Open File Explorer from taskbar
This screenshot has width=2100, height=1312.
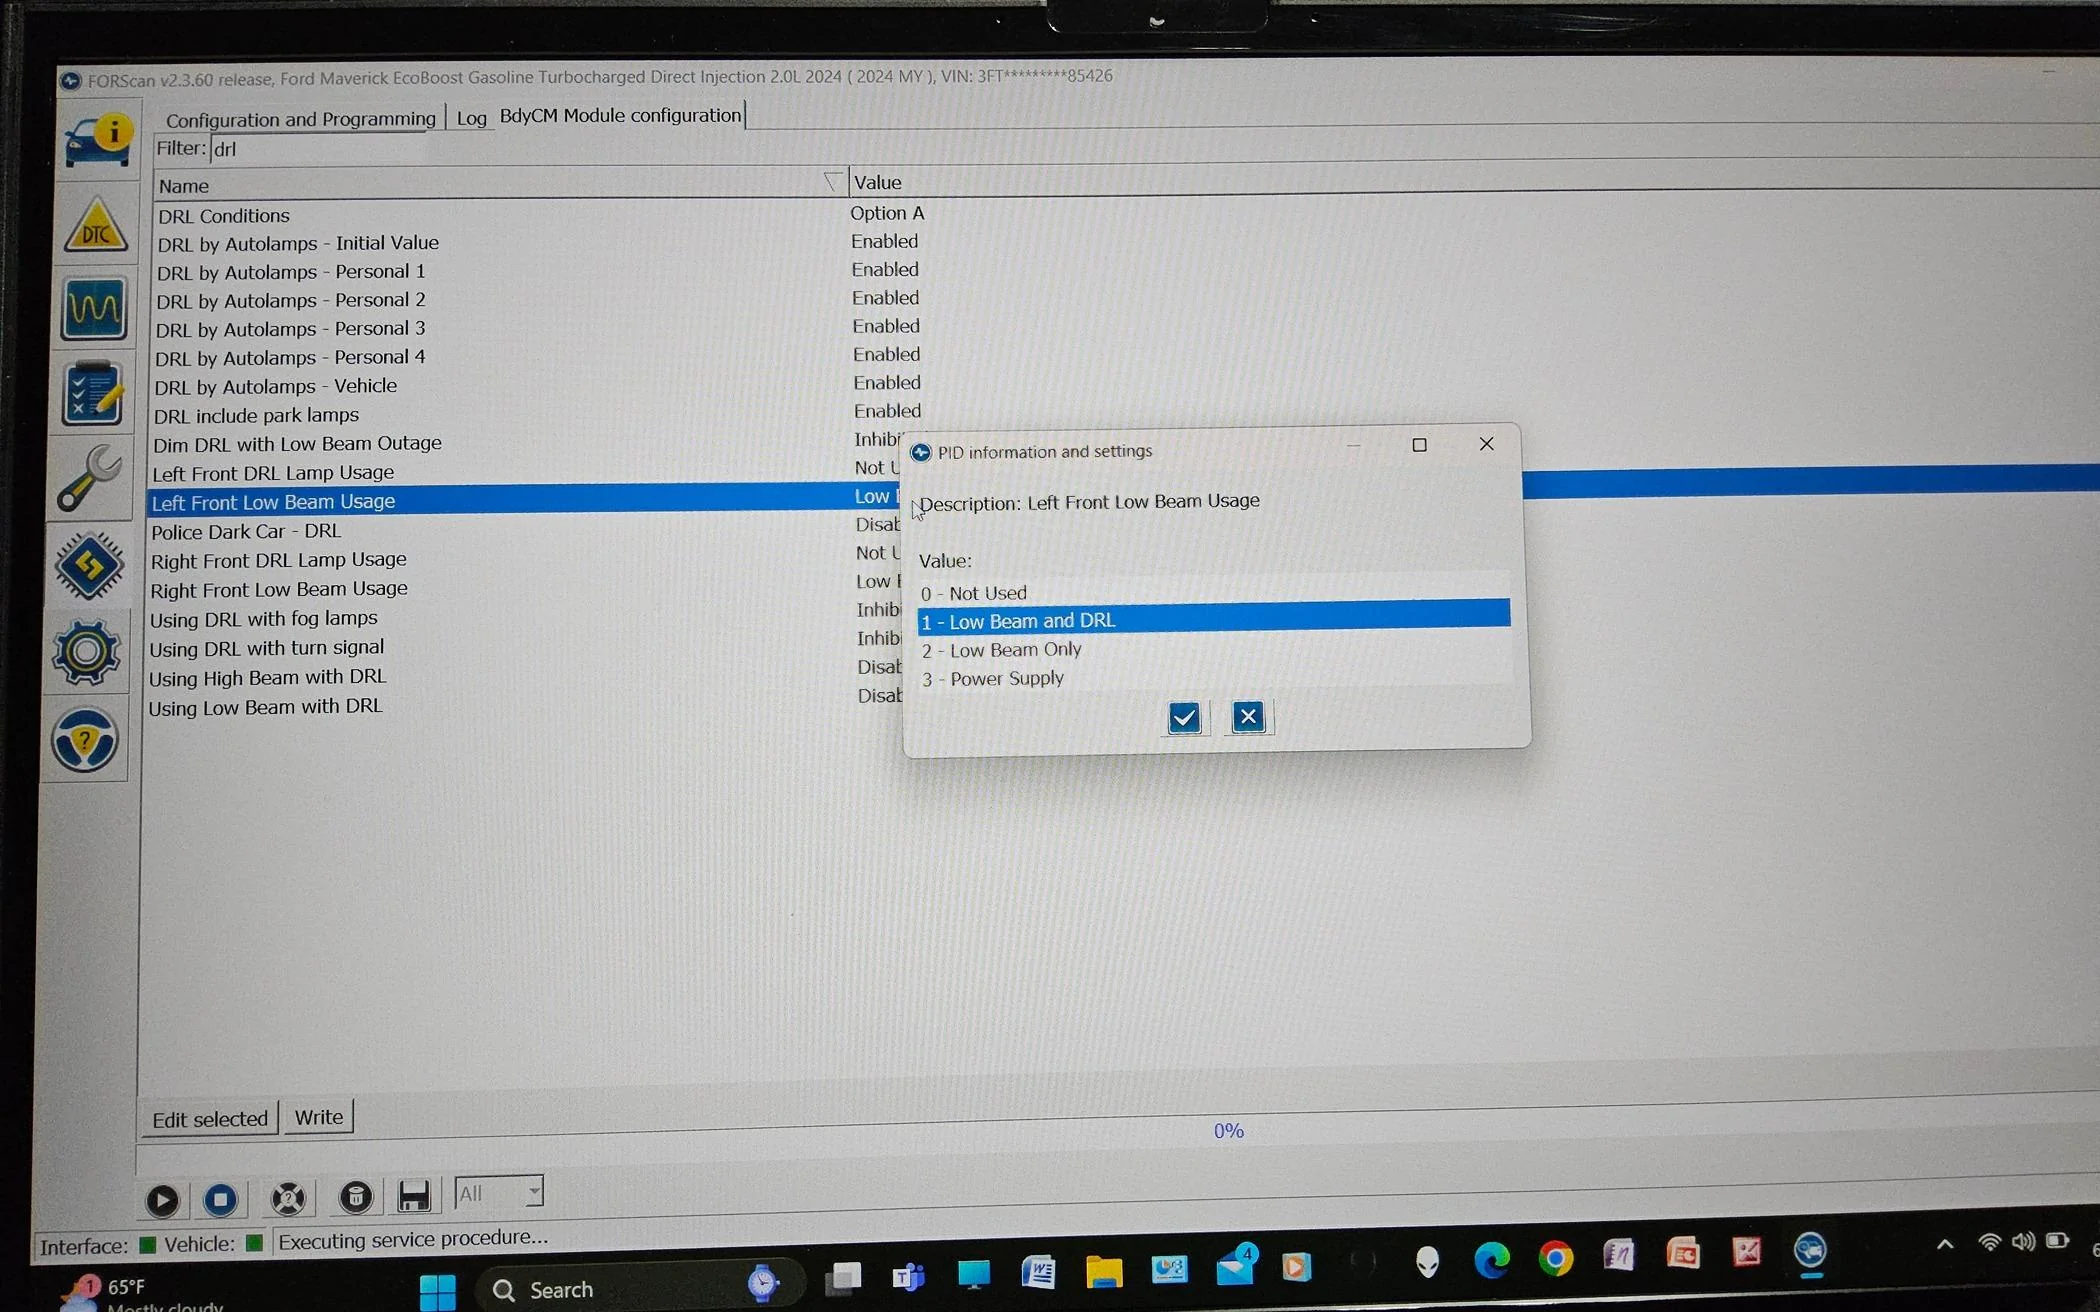point(1104,1271)
